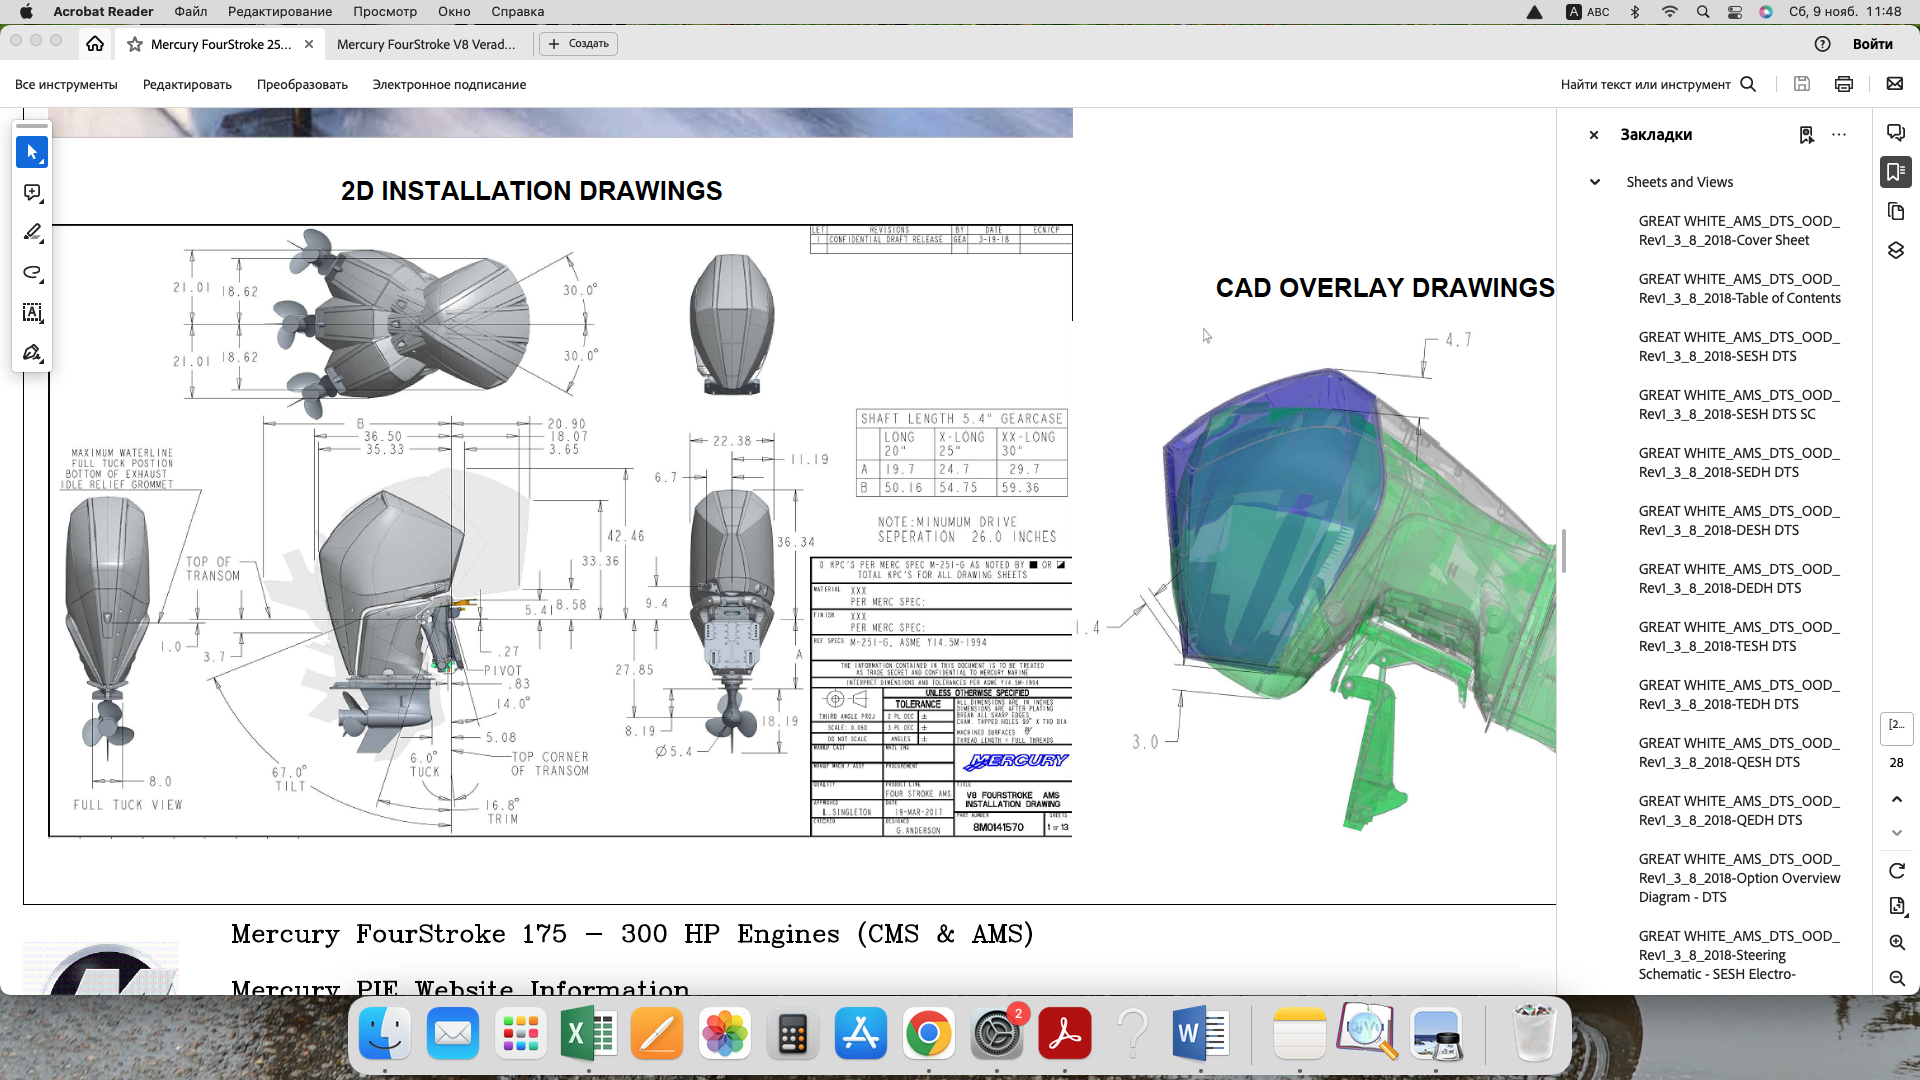Viewport: 1920px width, 1080px height.
Task: Click the current page number box
Action: coord(1897,728)
